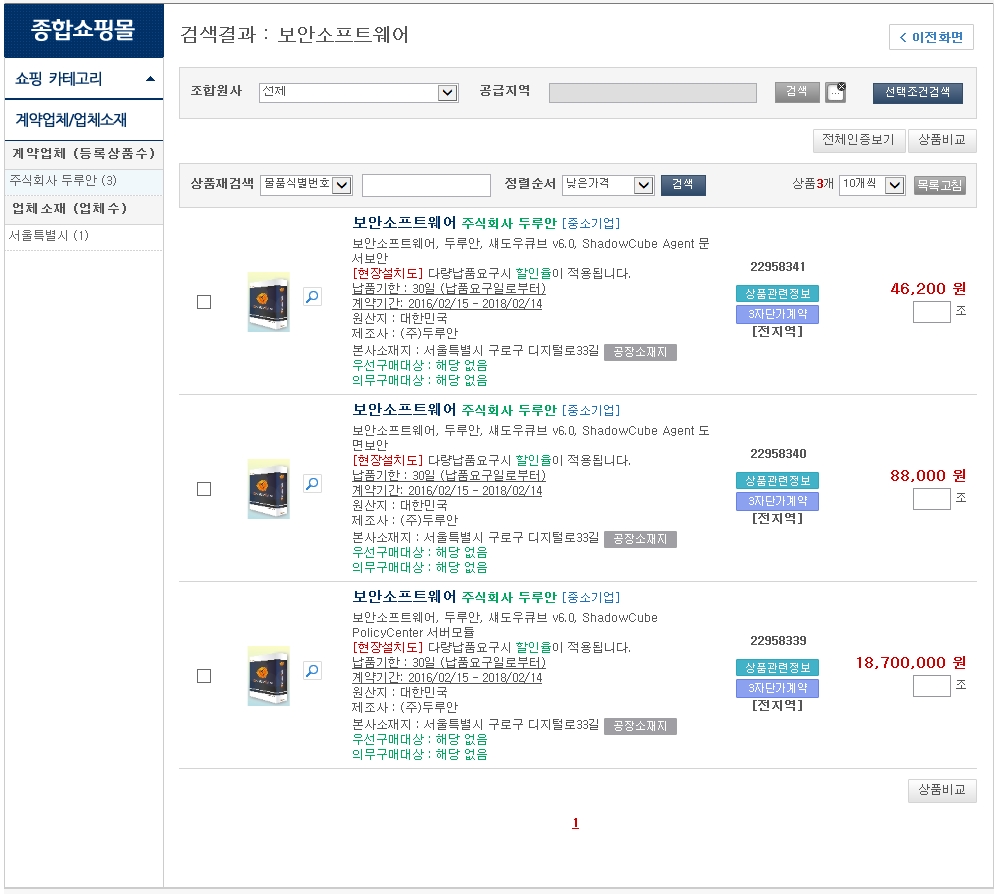
Task: Click magnifier icon for product 22958340
Action: click(312, 484)
